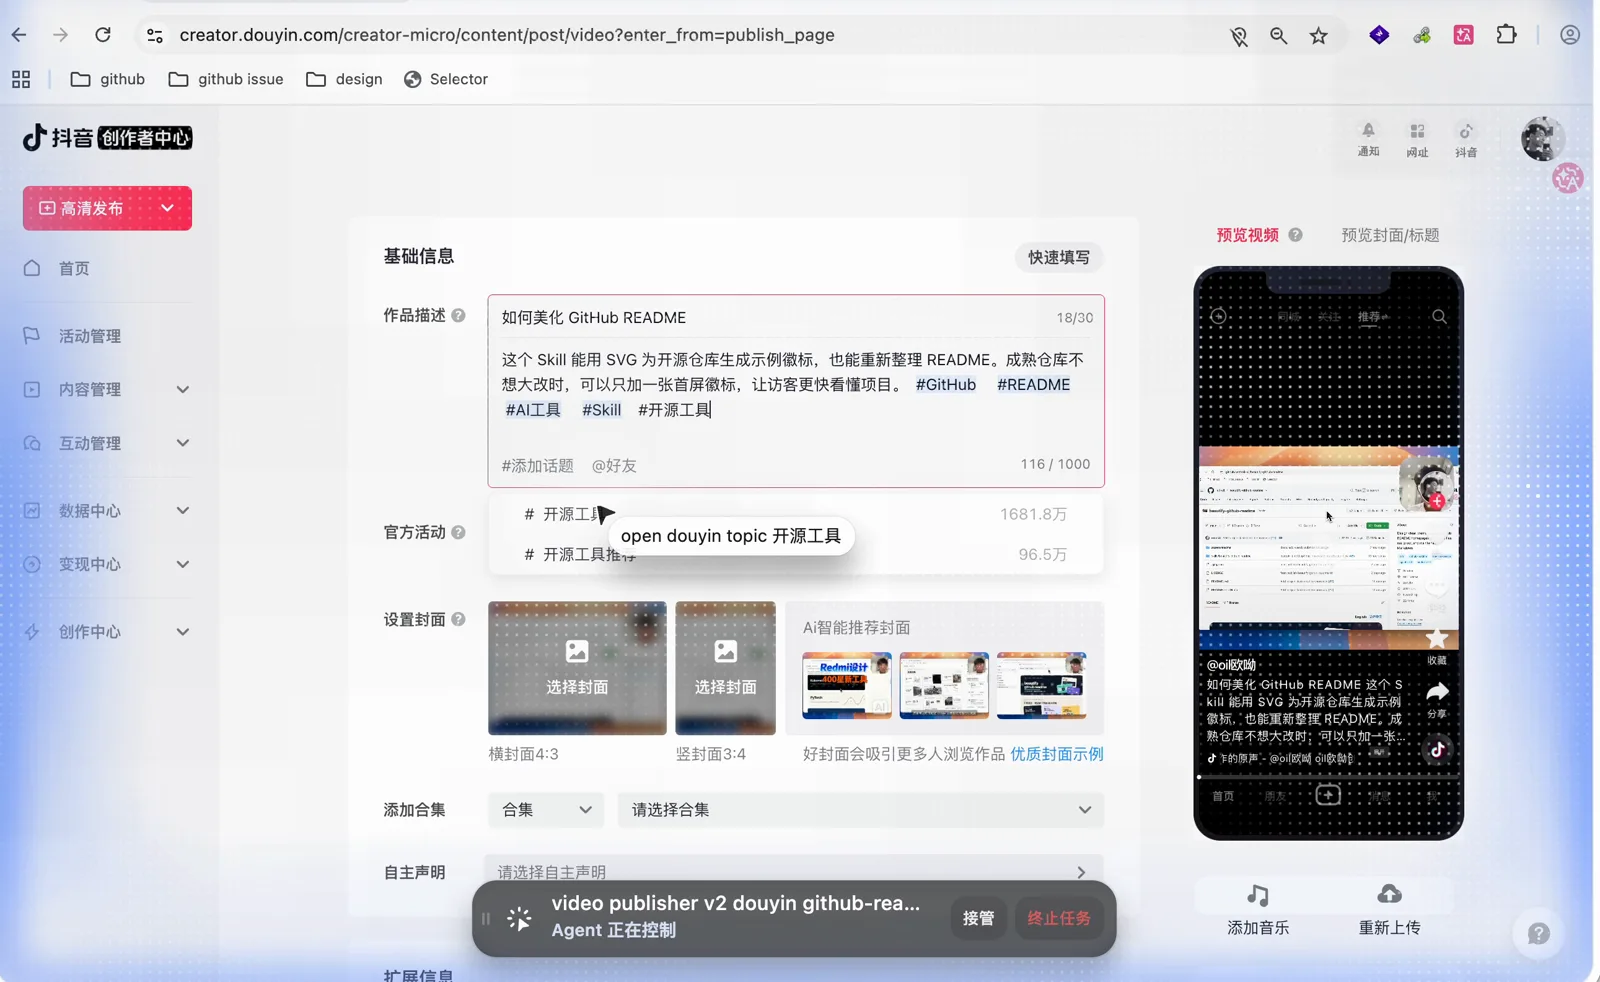Open the 优质封面示例 link
The height and width of the screenshot is (982, 1600).
point(1057,754)
